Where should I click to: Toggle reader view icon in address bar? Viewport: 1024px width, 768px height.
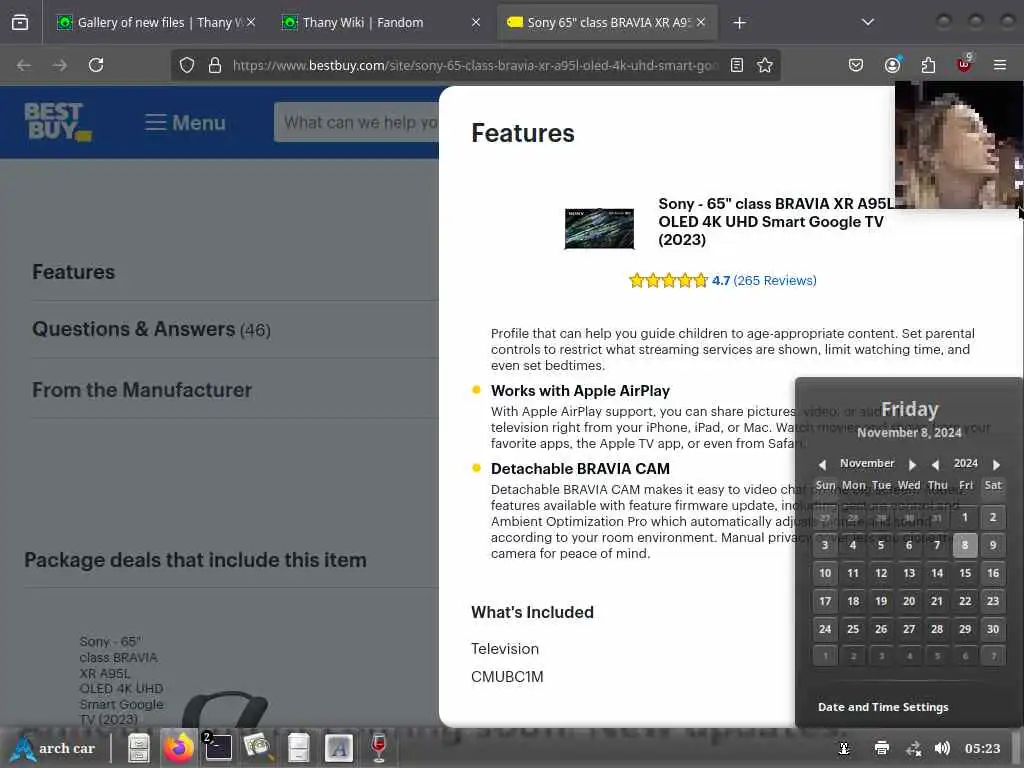point(737,65)
